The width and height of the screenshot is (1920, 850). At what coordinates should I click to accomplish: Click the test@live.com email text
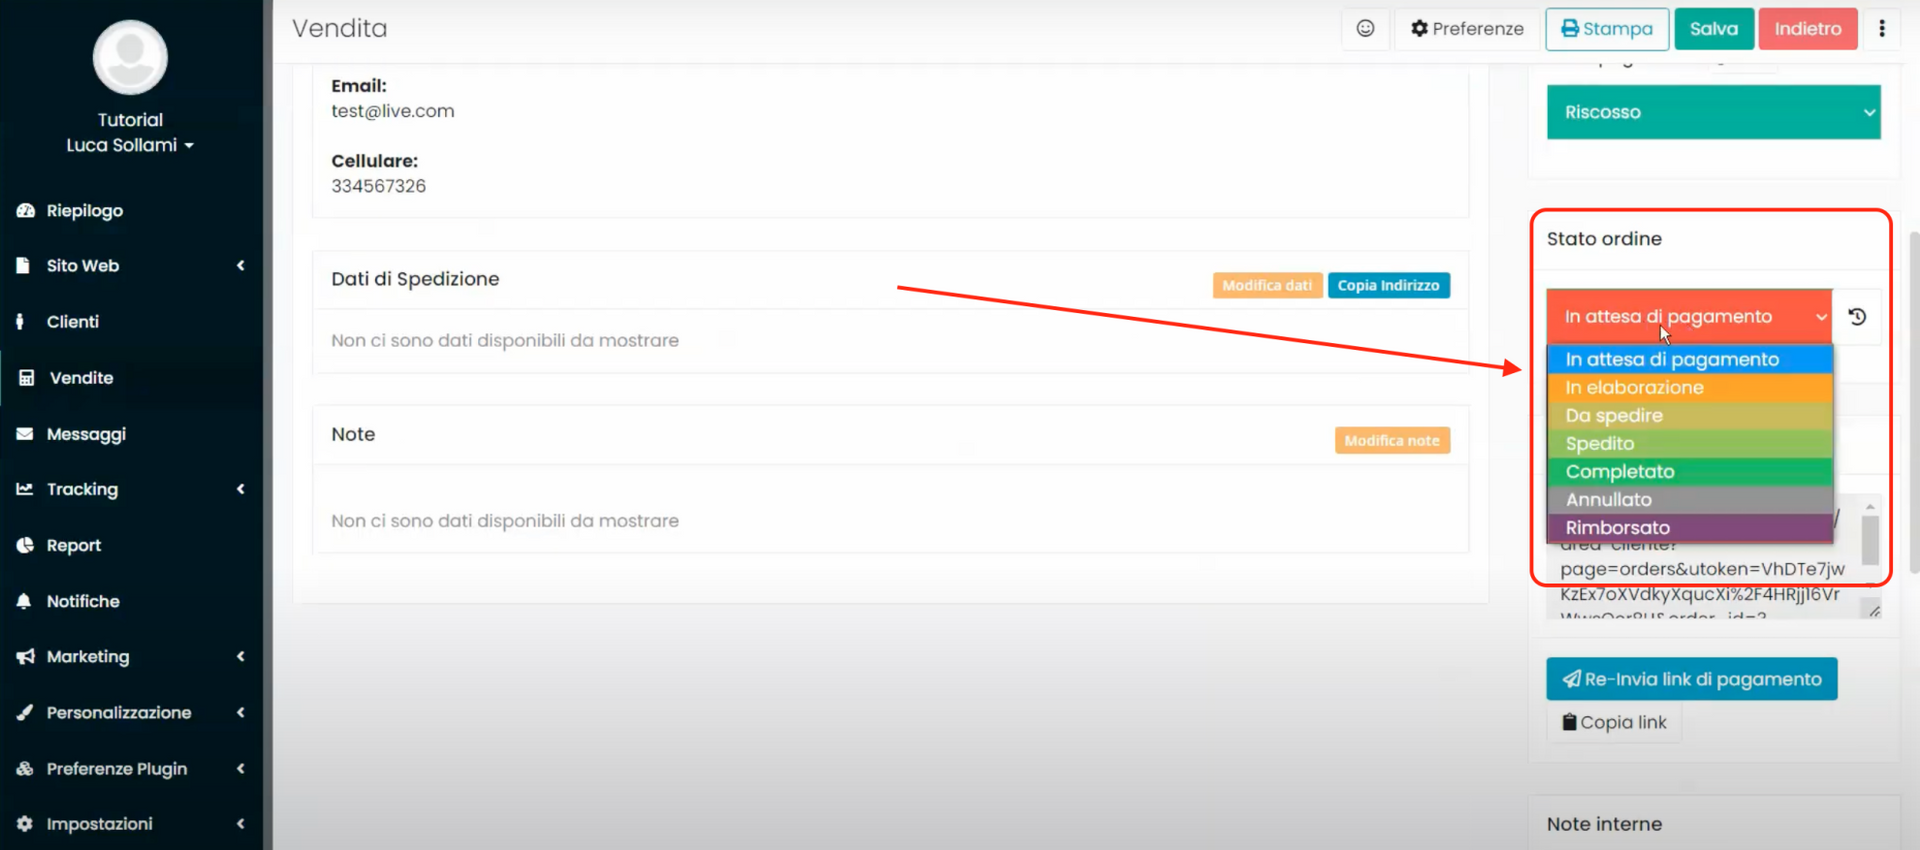(392, 111)
